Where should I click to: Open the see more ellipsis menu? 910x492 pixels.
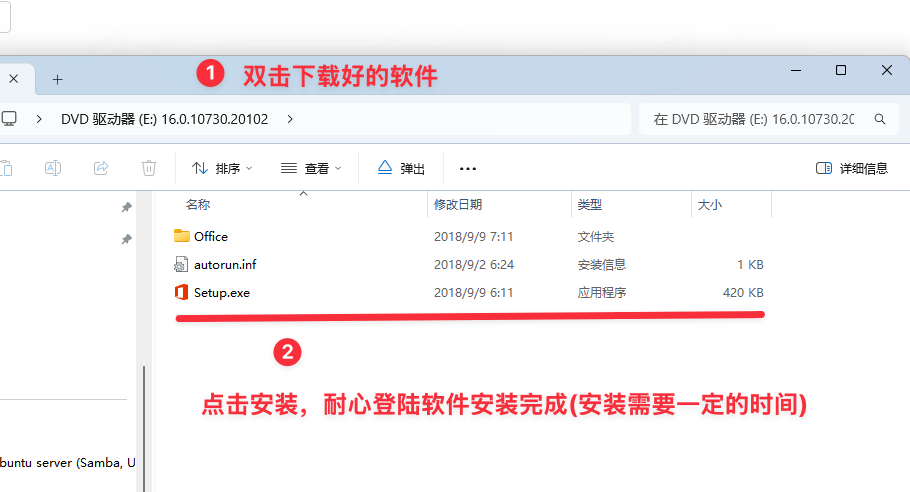(x=467, y=169)
